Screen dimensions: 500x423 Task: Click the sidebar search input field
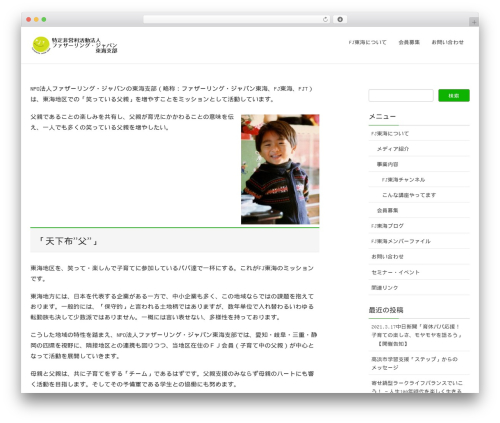401,95
